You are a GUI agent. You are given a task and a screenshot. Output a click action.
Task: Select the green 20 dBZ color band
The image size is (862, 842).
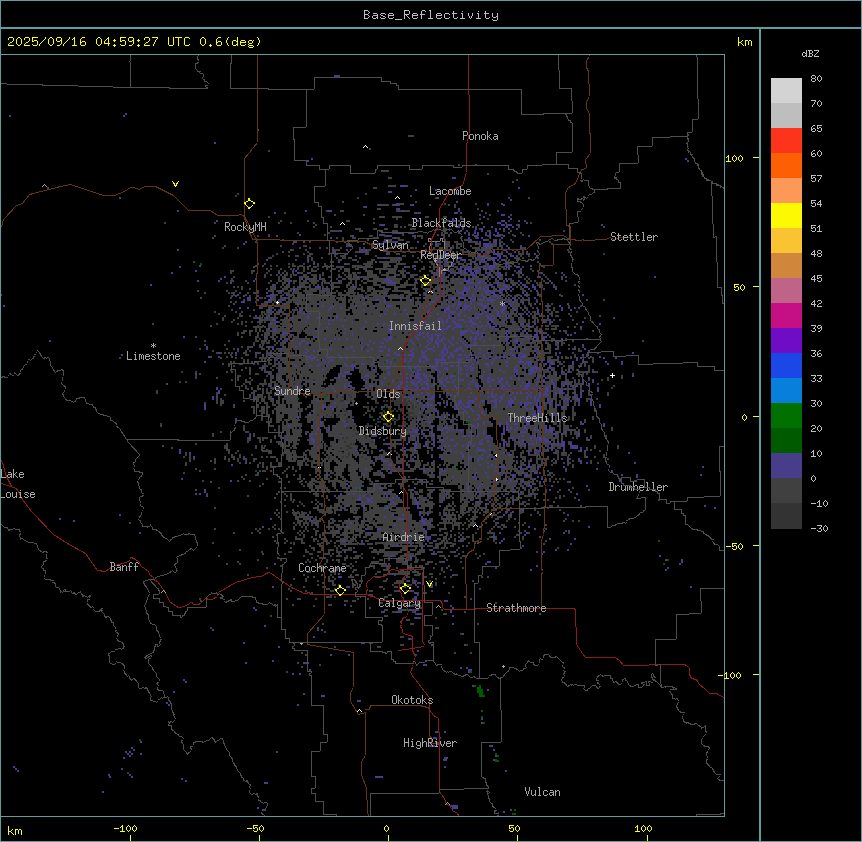click(x=786, y=416)
